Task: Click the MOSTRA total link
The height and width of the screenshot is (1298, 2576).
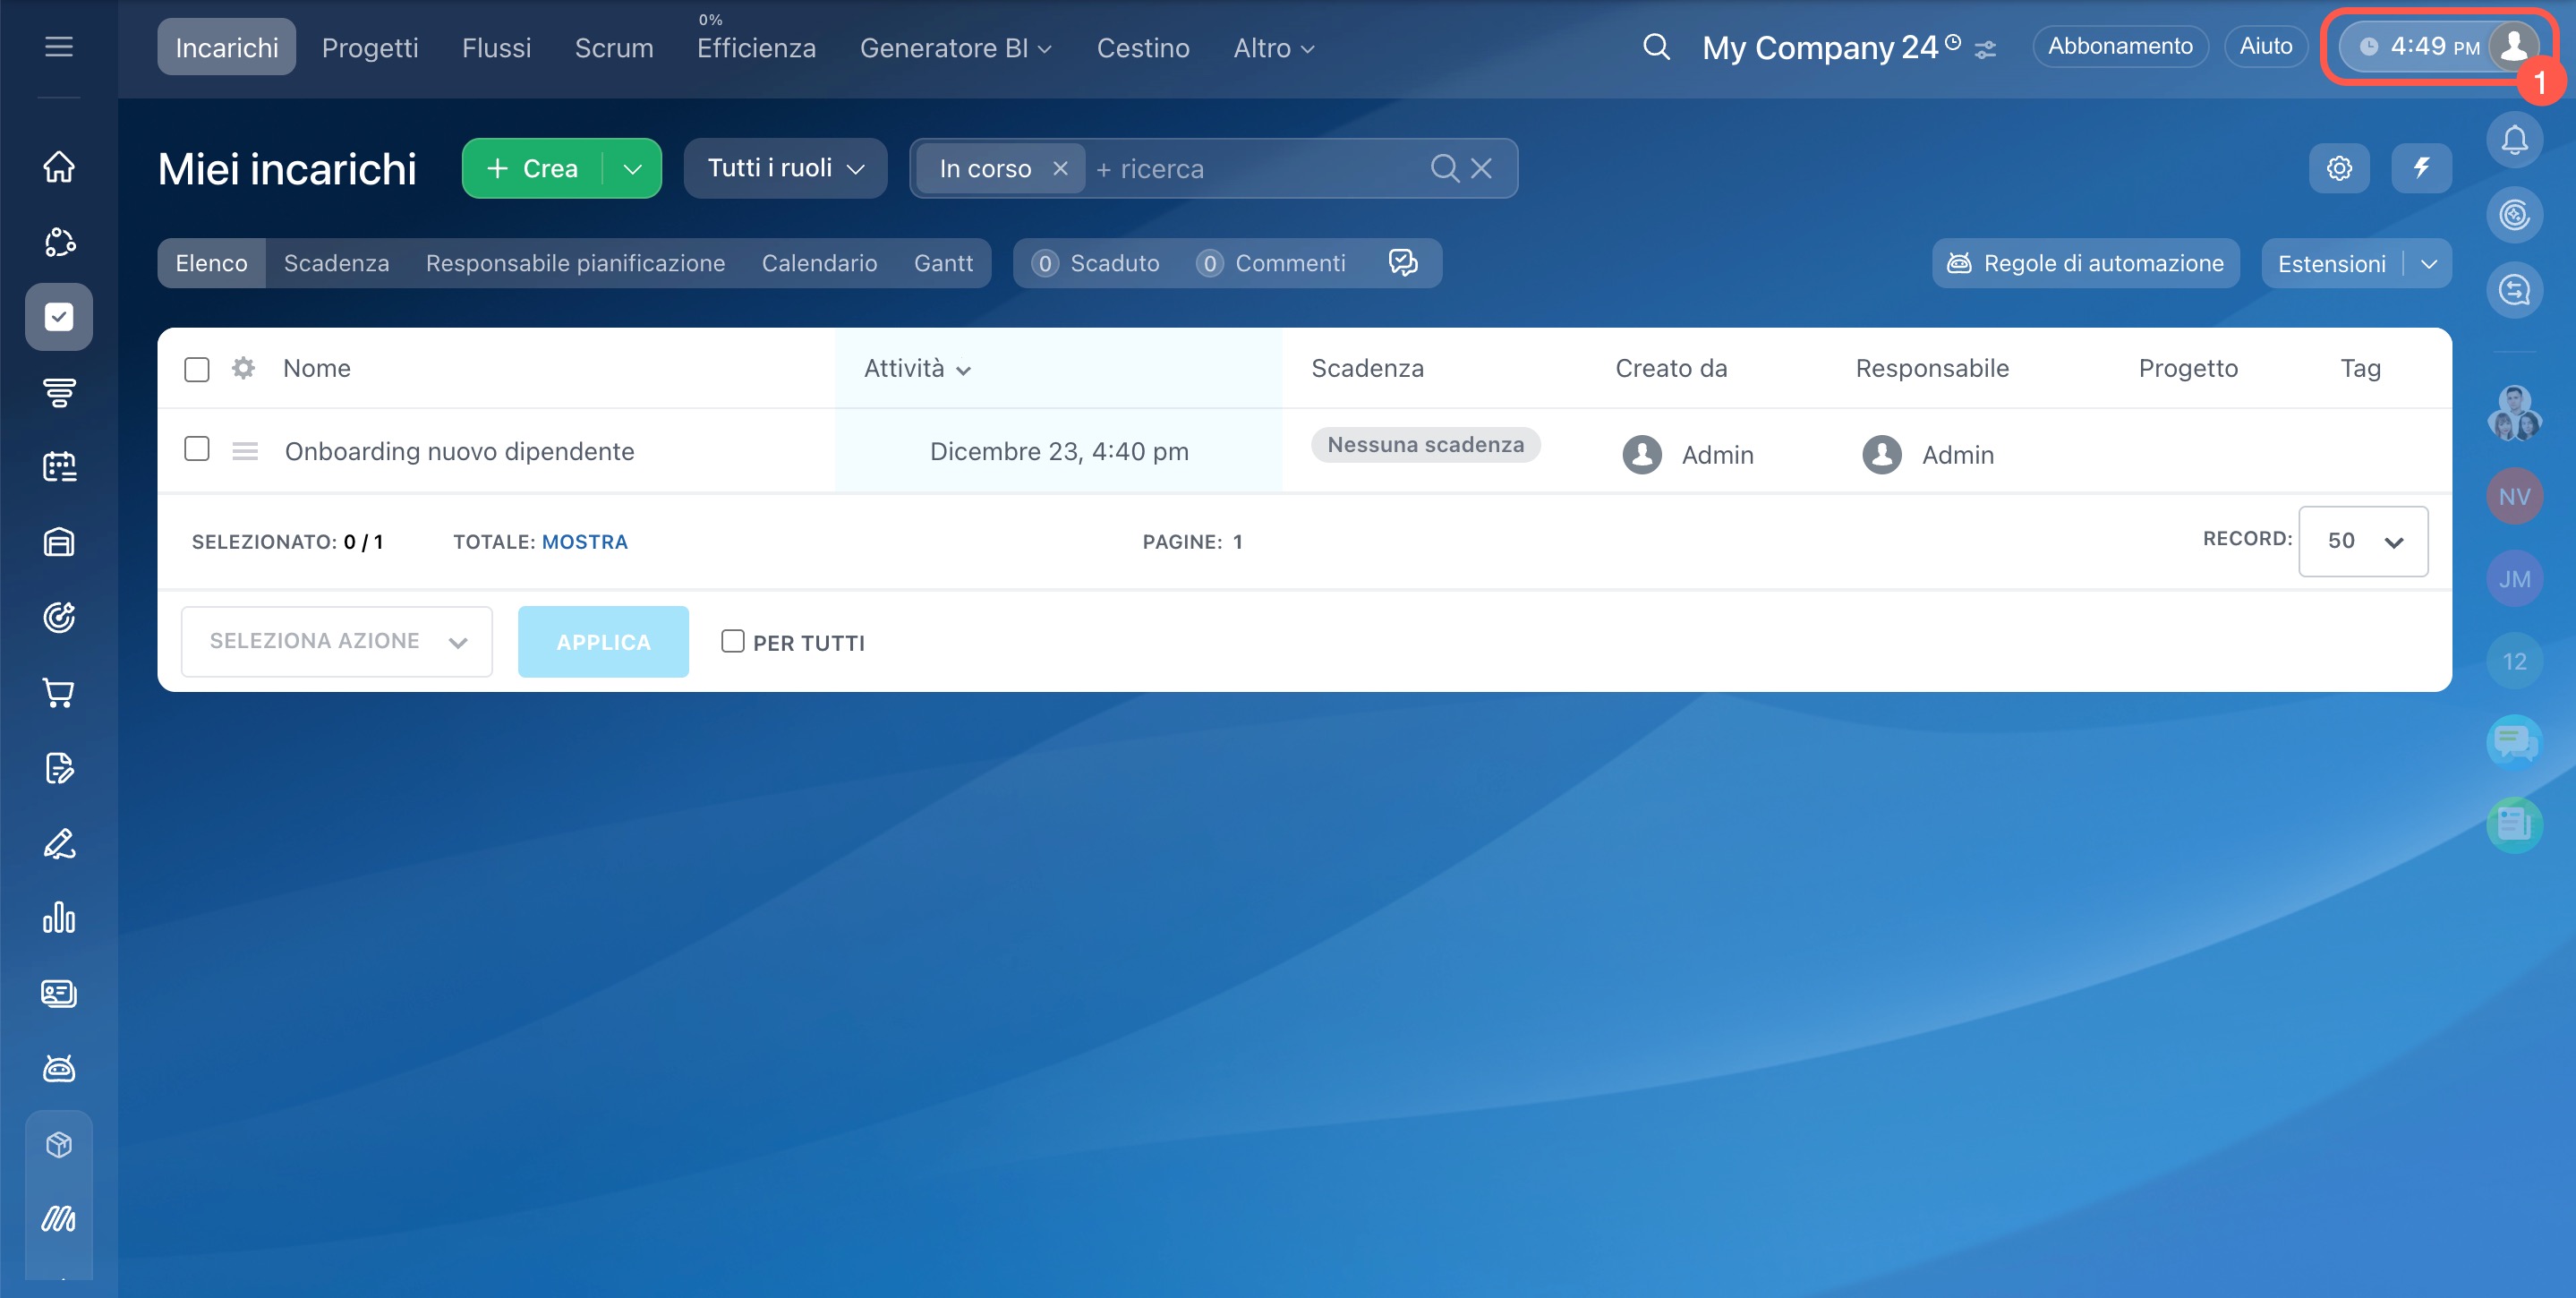Action: (x=584, y=541)
